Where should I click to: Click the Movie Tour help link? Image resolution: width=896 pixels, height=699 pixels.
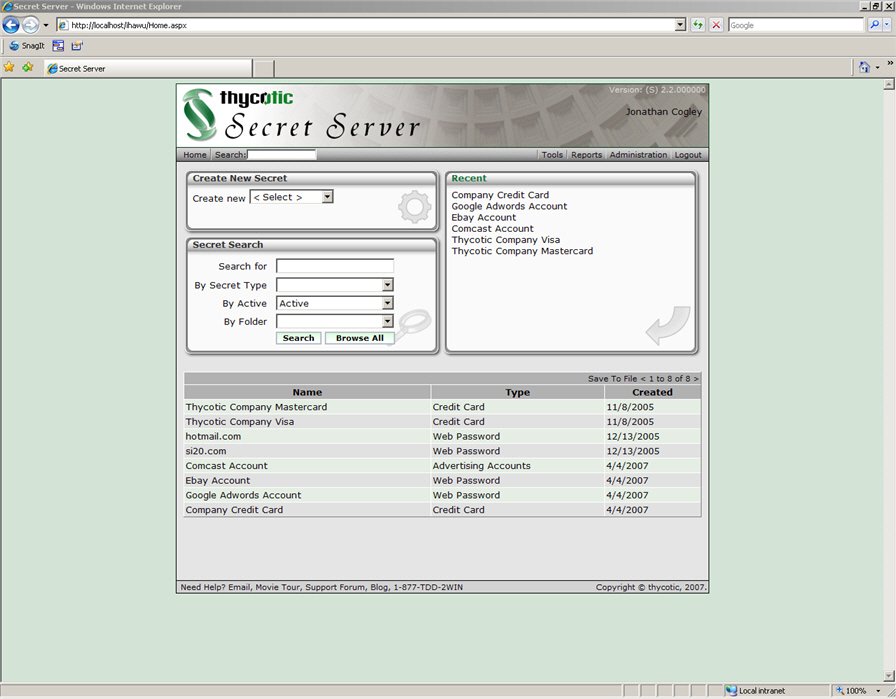277,587
